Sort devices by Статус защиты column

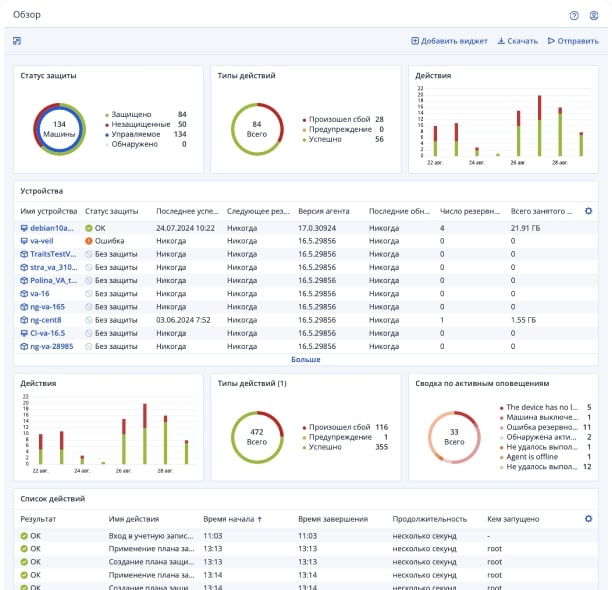(112, 211)
